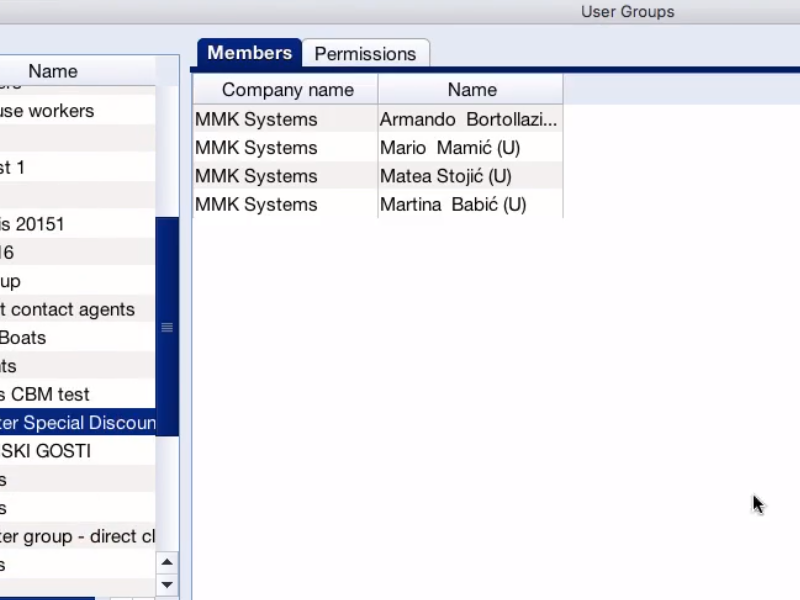Select member Martina Babić (U)
This screenshot has width=800, height=600.
tap(452, 204)
